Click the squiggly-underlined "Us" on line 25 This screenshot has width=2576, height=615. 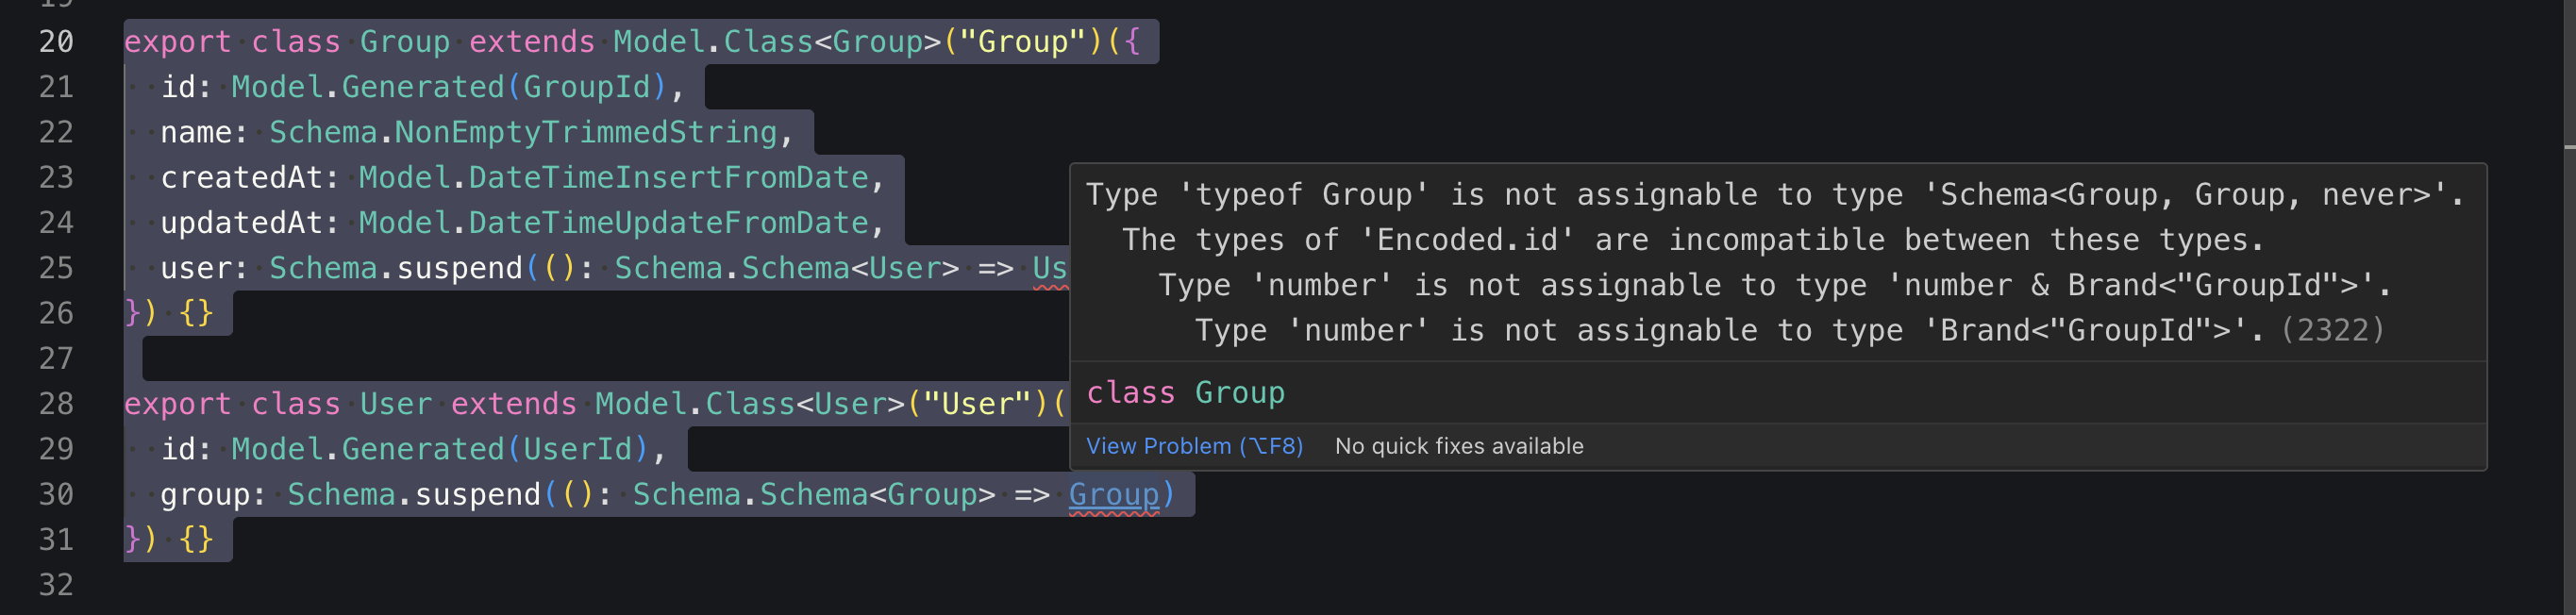tap(1049, 268)
